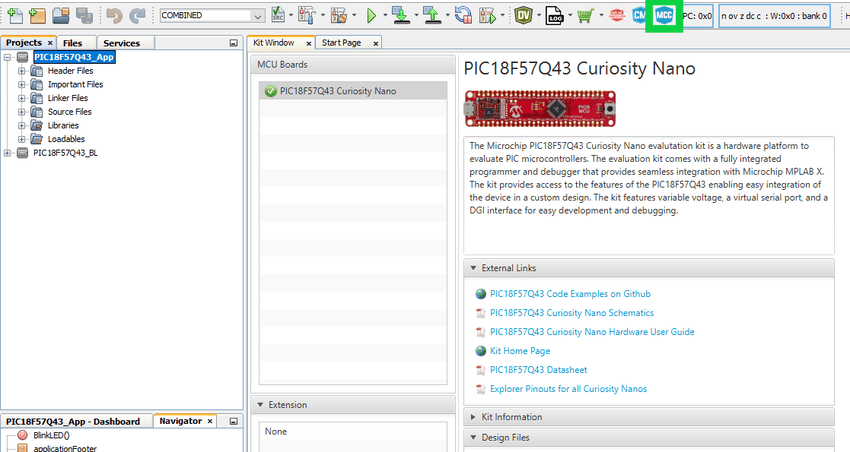The width and height of the screenshot is (850, 452).
Task: Switch to the Files tab
Action: 72,43
